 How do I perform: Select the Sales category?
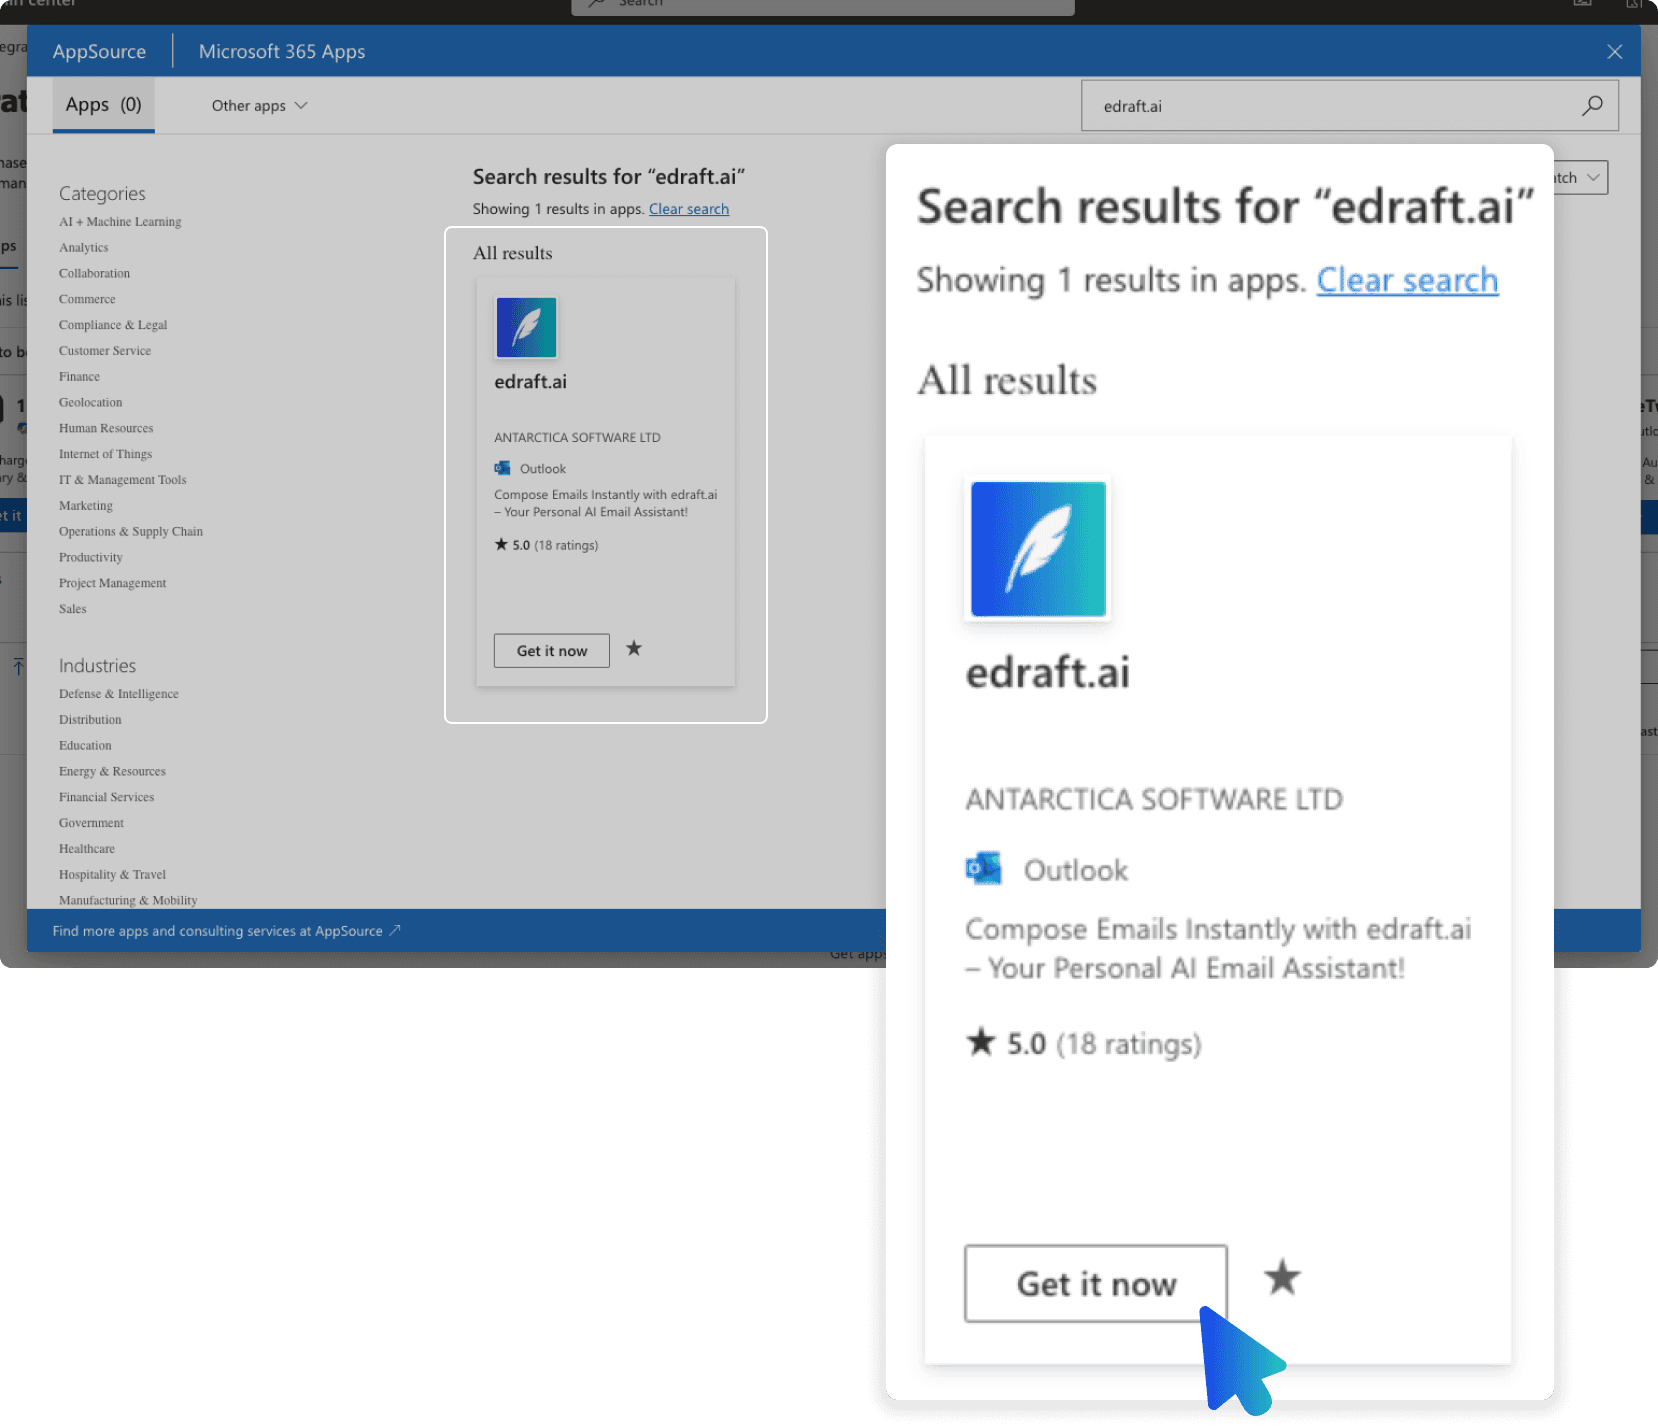[72, 609]
